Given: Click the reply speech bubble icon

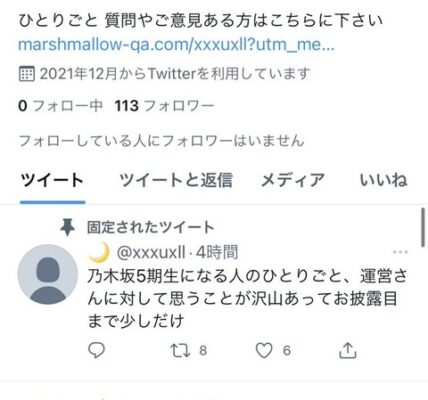Looking at the screenshot, I should (97, 350).
